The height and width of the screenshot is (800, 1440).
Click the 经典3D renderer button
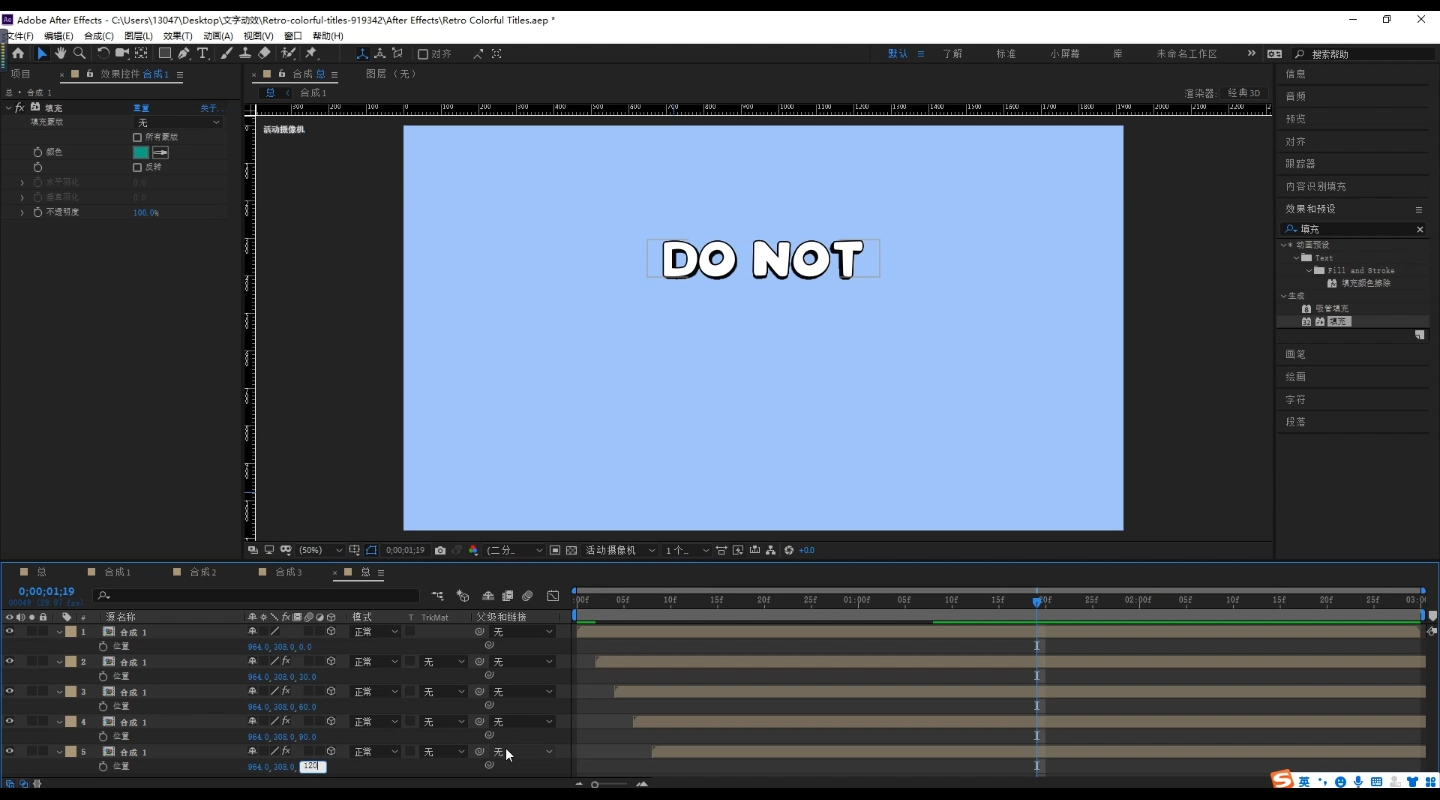coord(1244,93)
